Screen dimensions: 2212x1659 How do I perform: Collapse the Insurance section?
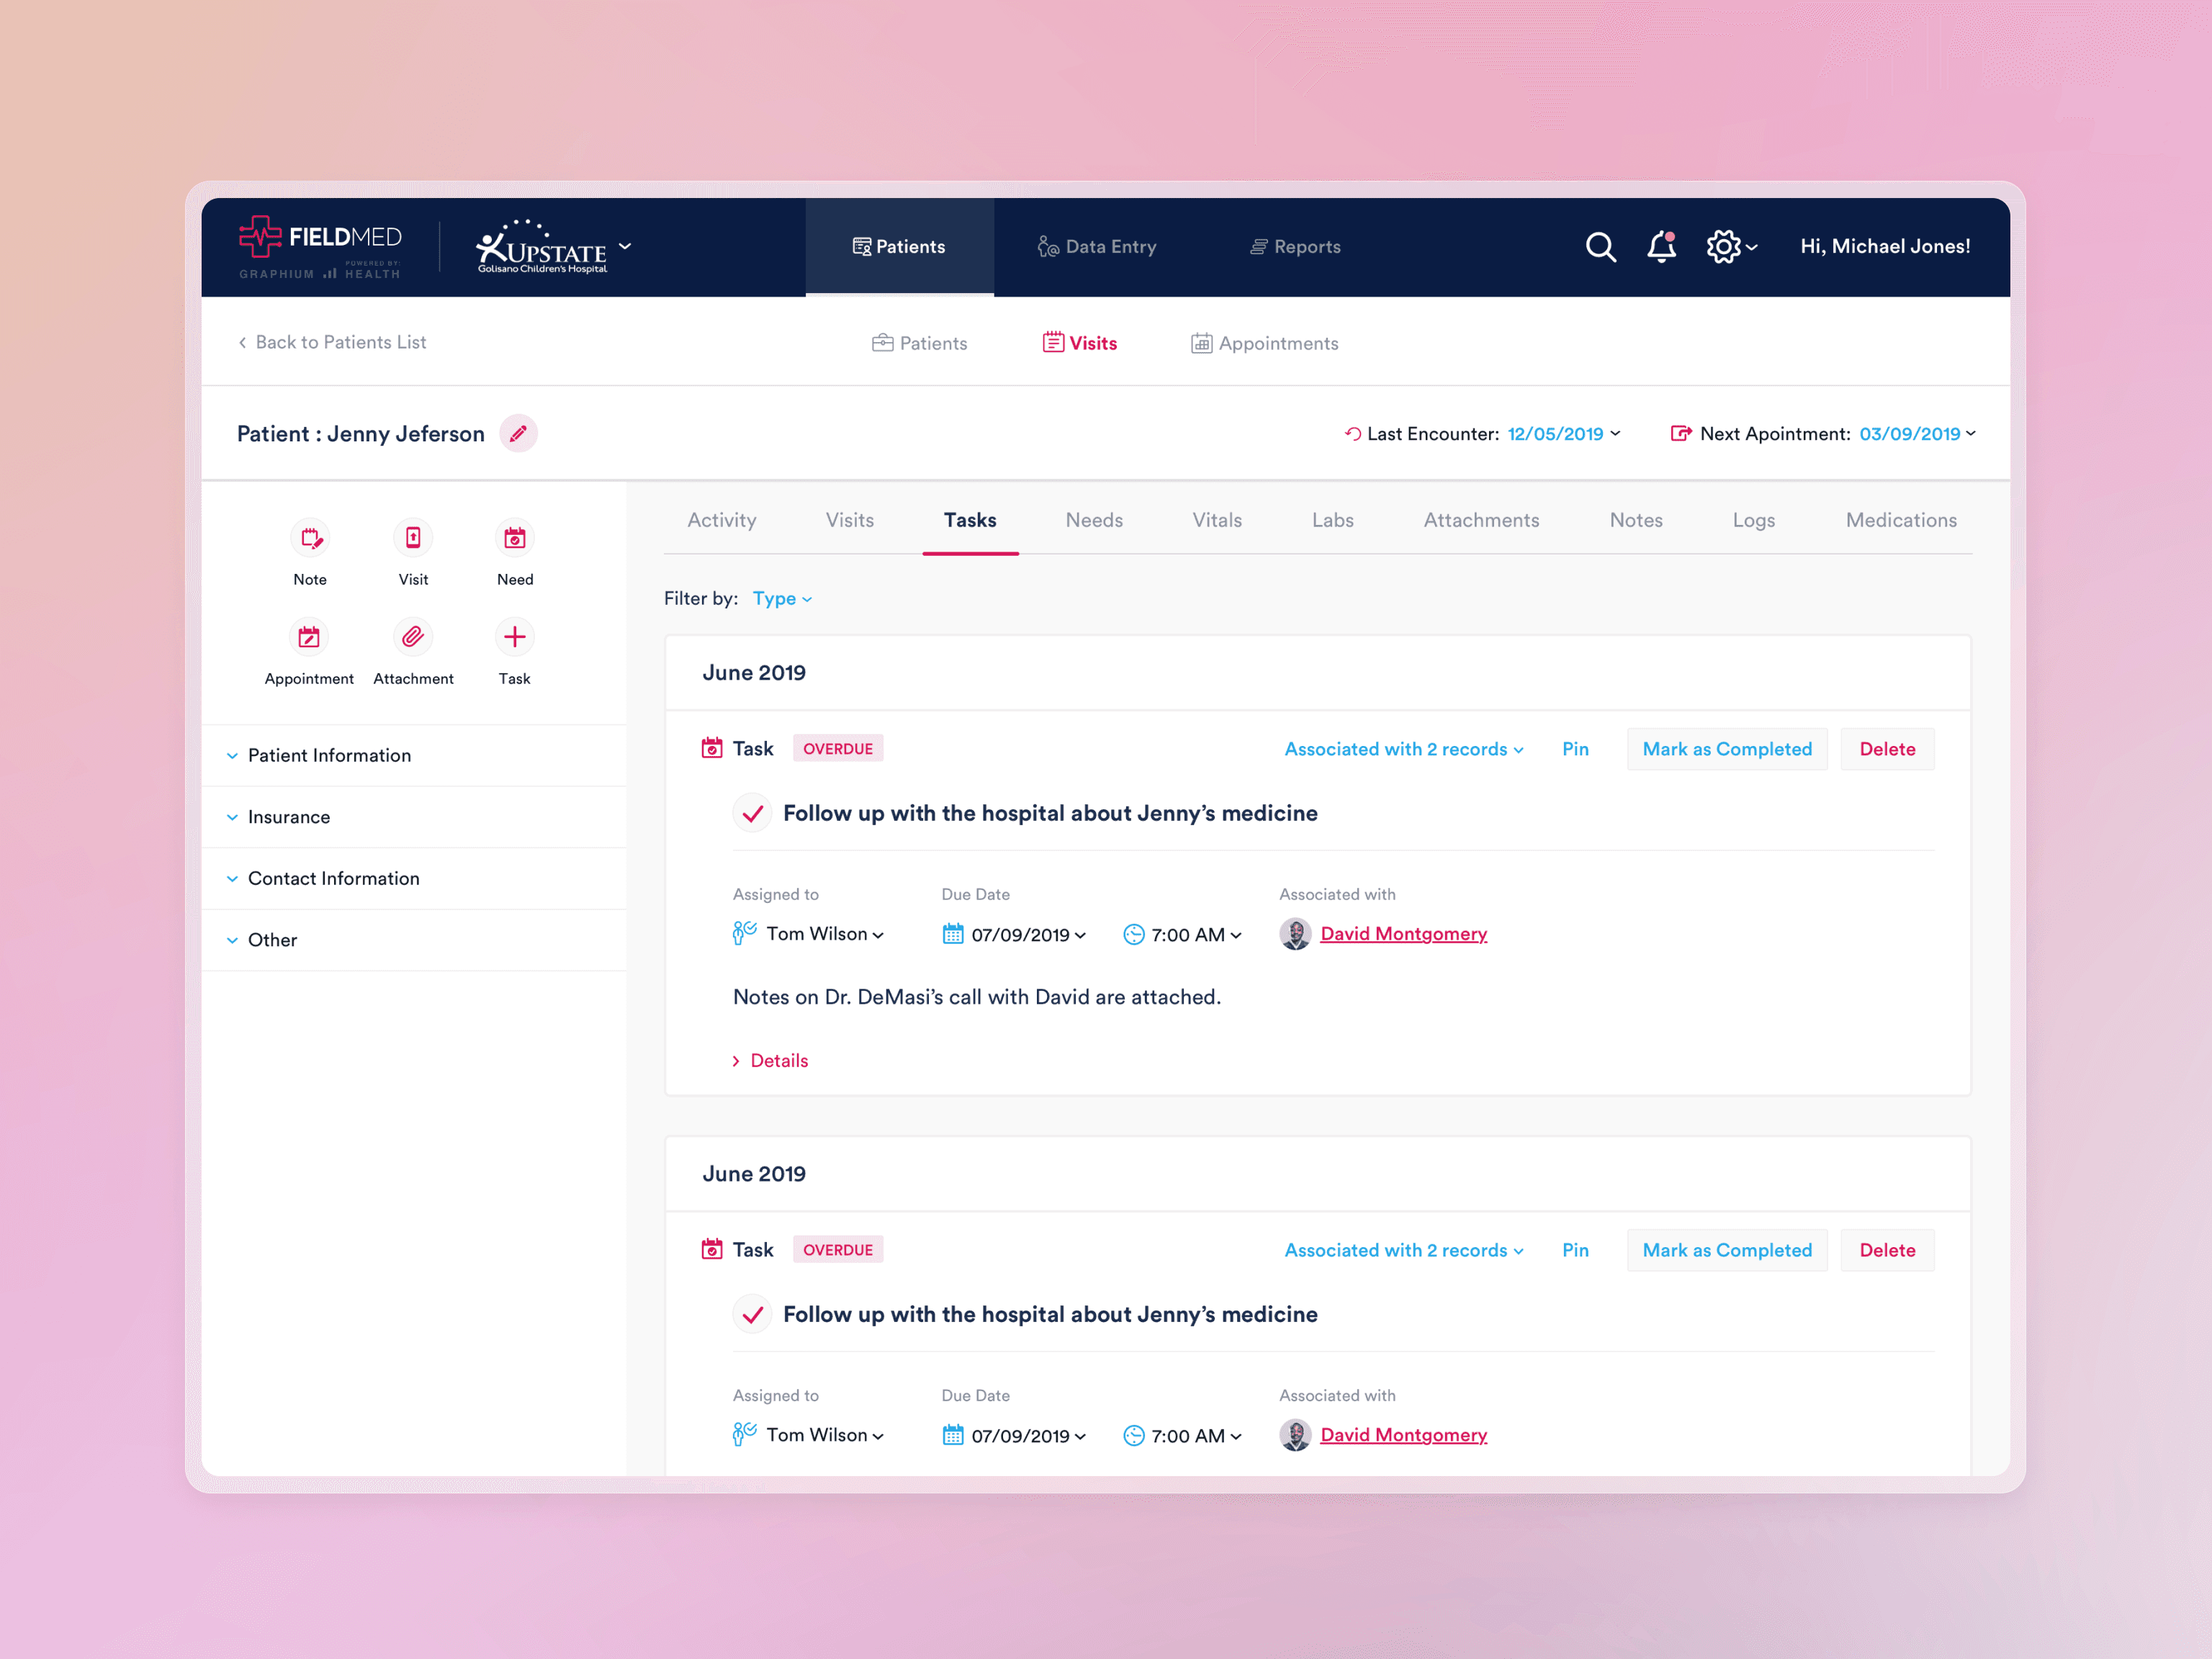[289, 816]
